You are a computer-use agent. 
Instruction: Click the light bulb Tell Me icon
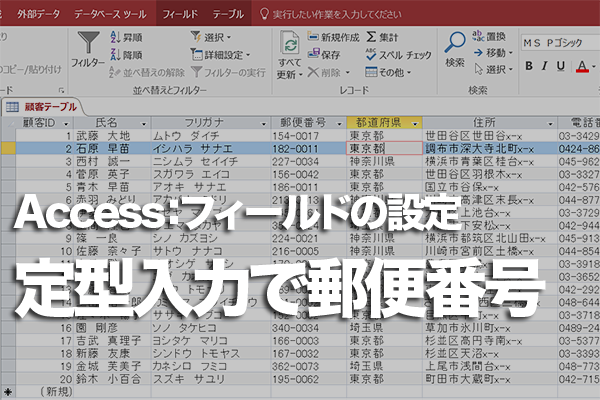[264, 14]
